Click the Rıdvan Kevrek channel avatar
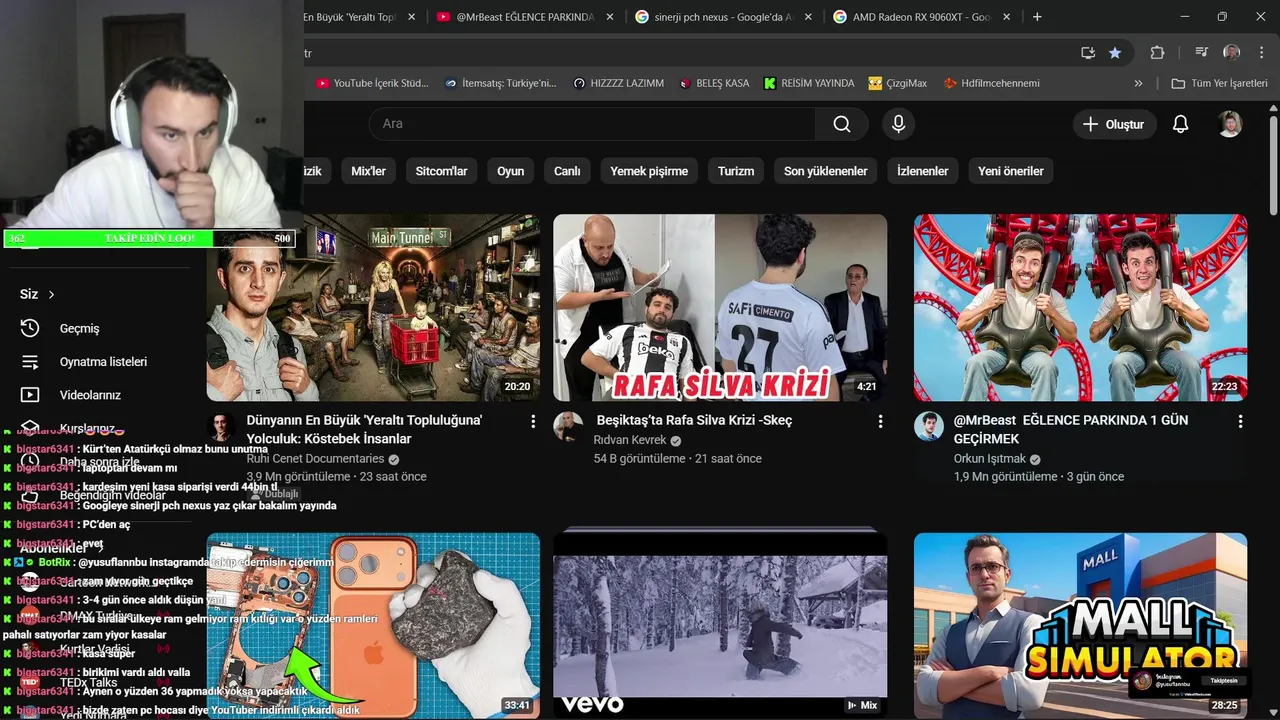The image size is (1280, 720). coord(569,426)
